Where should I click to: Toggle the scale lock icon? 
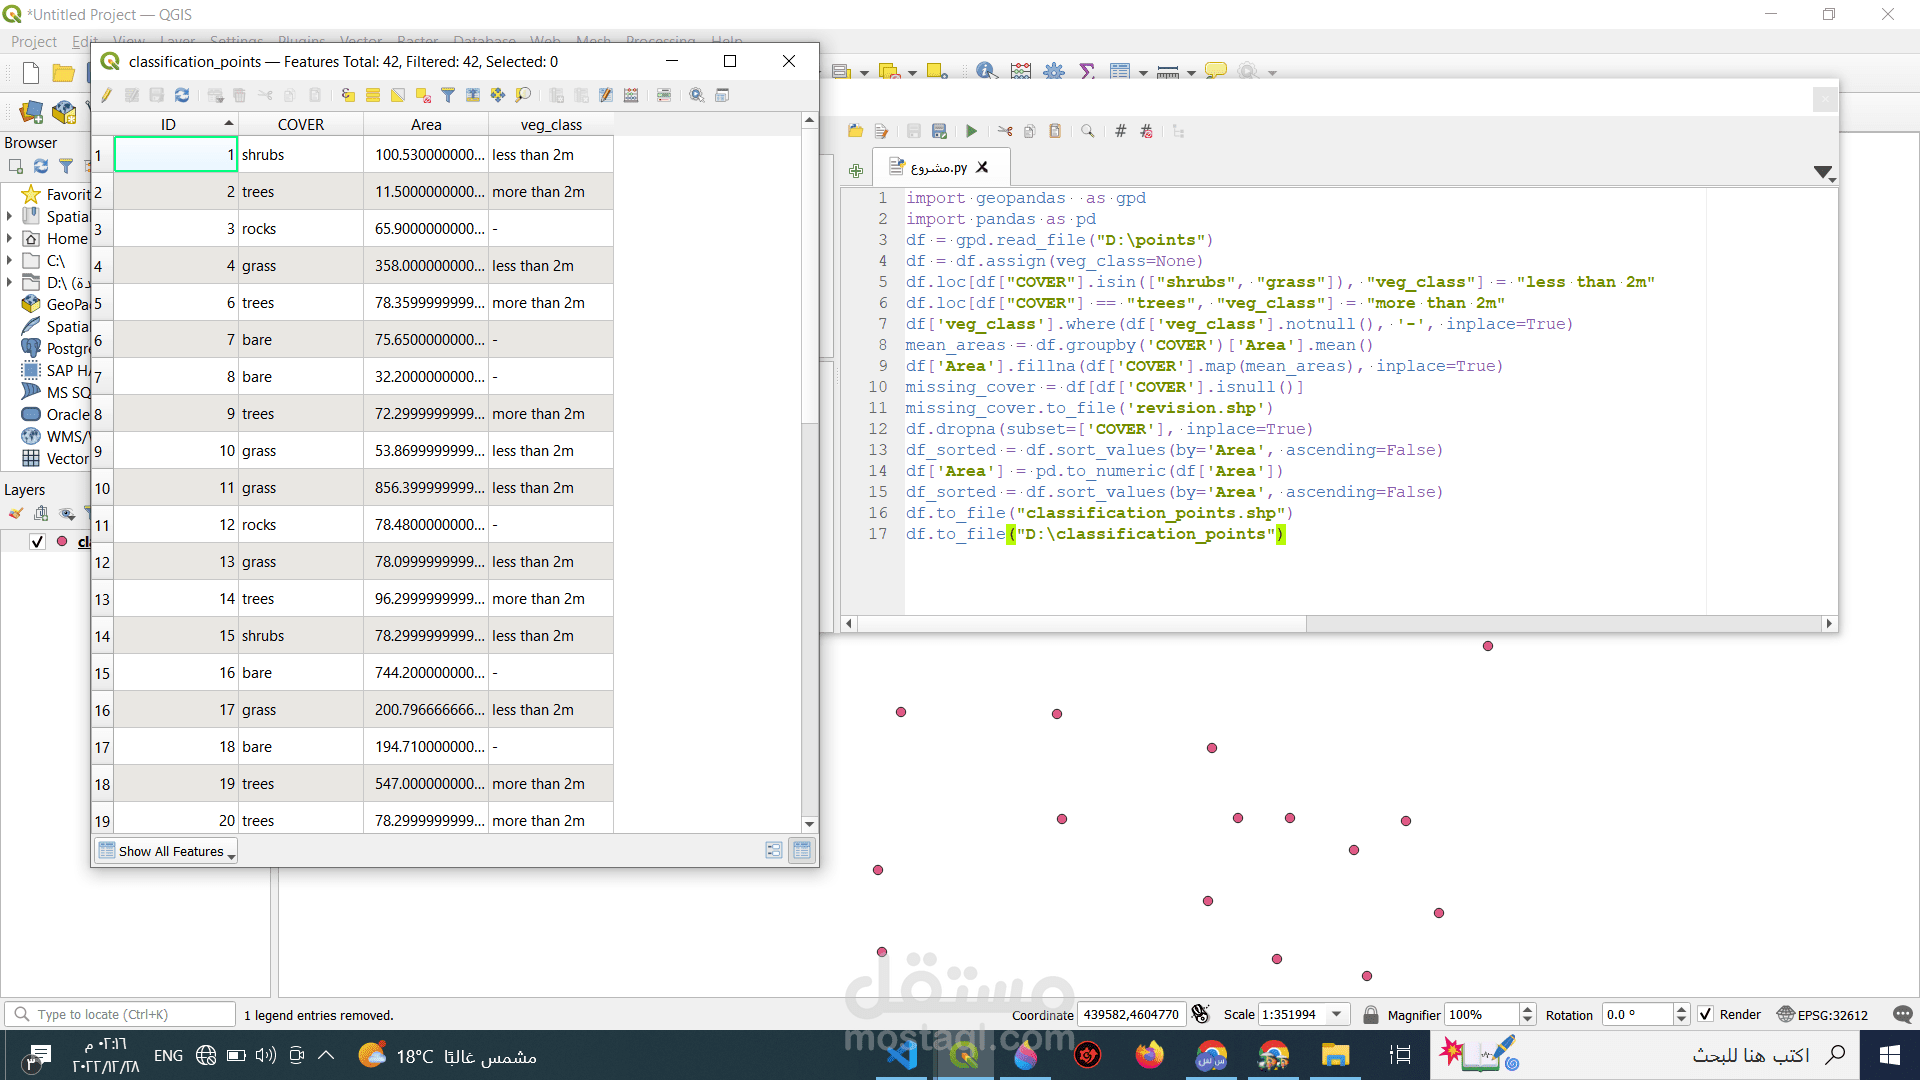1371,1014
